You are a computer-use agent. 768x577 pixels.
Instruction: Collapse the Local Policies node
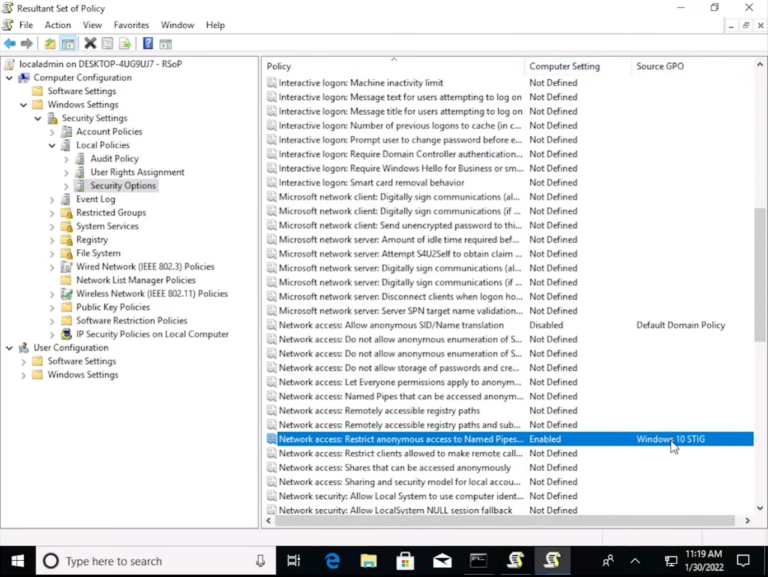[52, 145]
